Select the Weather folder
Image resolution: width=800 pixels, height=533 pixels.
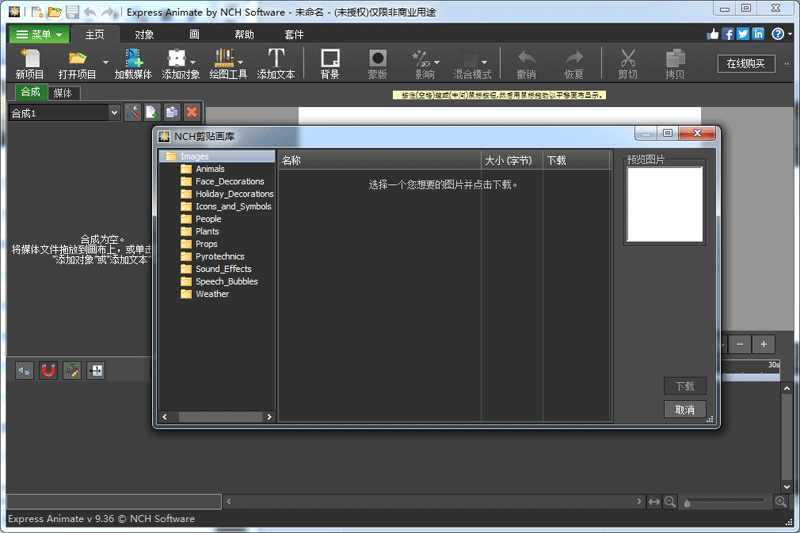(212, 294)
